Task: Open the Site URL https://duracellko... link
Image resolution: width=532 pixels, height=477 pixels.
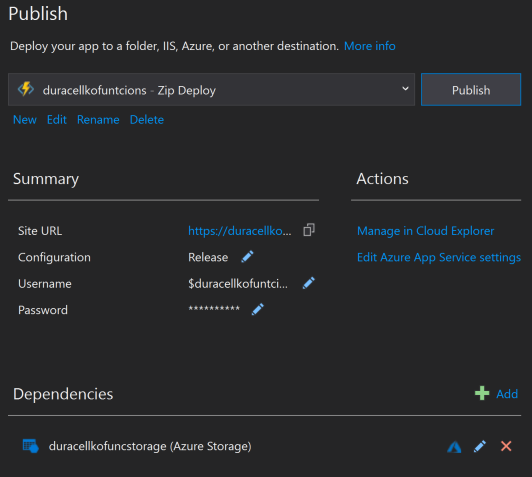Action: coord(240,231)
